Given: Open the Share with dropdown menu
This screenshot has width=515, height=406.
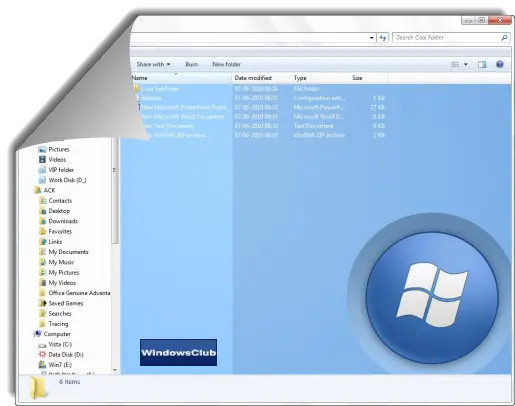Looking at the screenshot, I should pos(153,64).
